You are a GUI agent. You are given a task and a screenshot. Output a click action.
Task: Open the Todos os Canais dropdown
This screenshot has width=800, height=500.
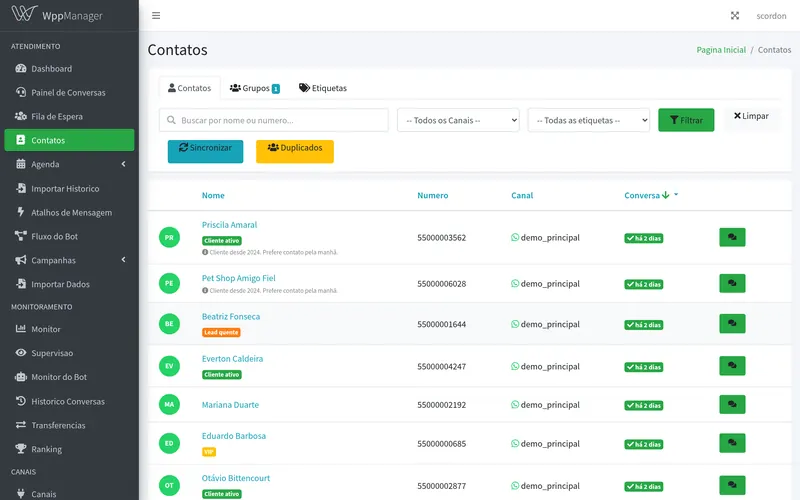click(458, 120)
